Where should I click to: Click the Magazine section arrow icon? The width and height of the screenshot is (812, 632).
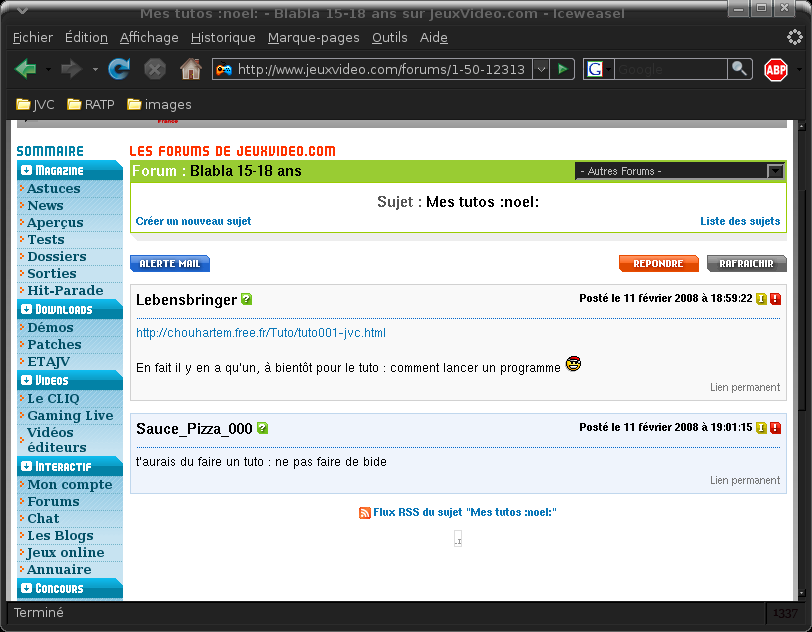click(x=27, y=170)
